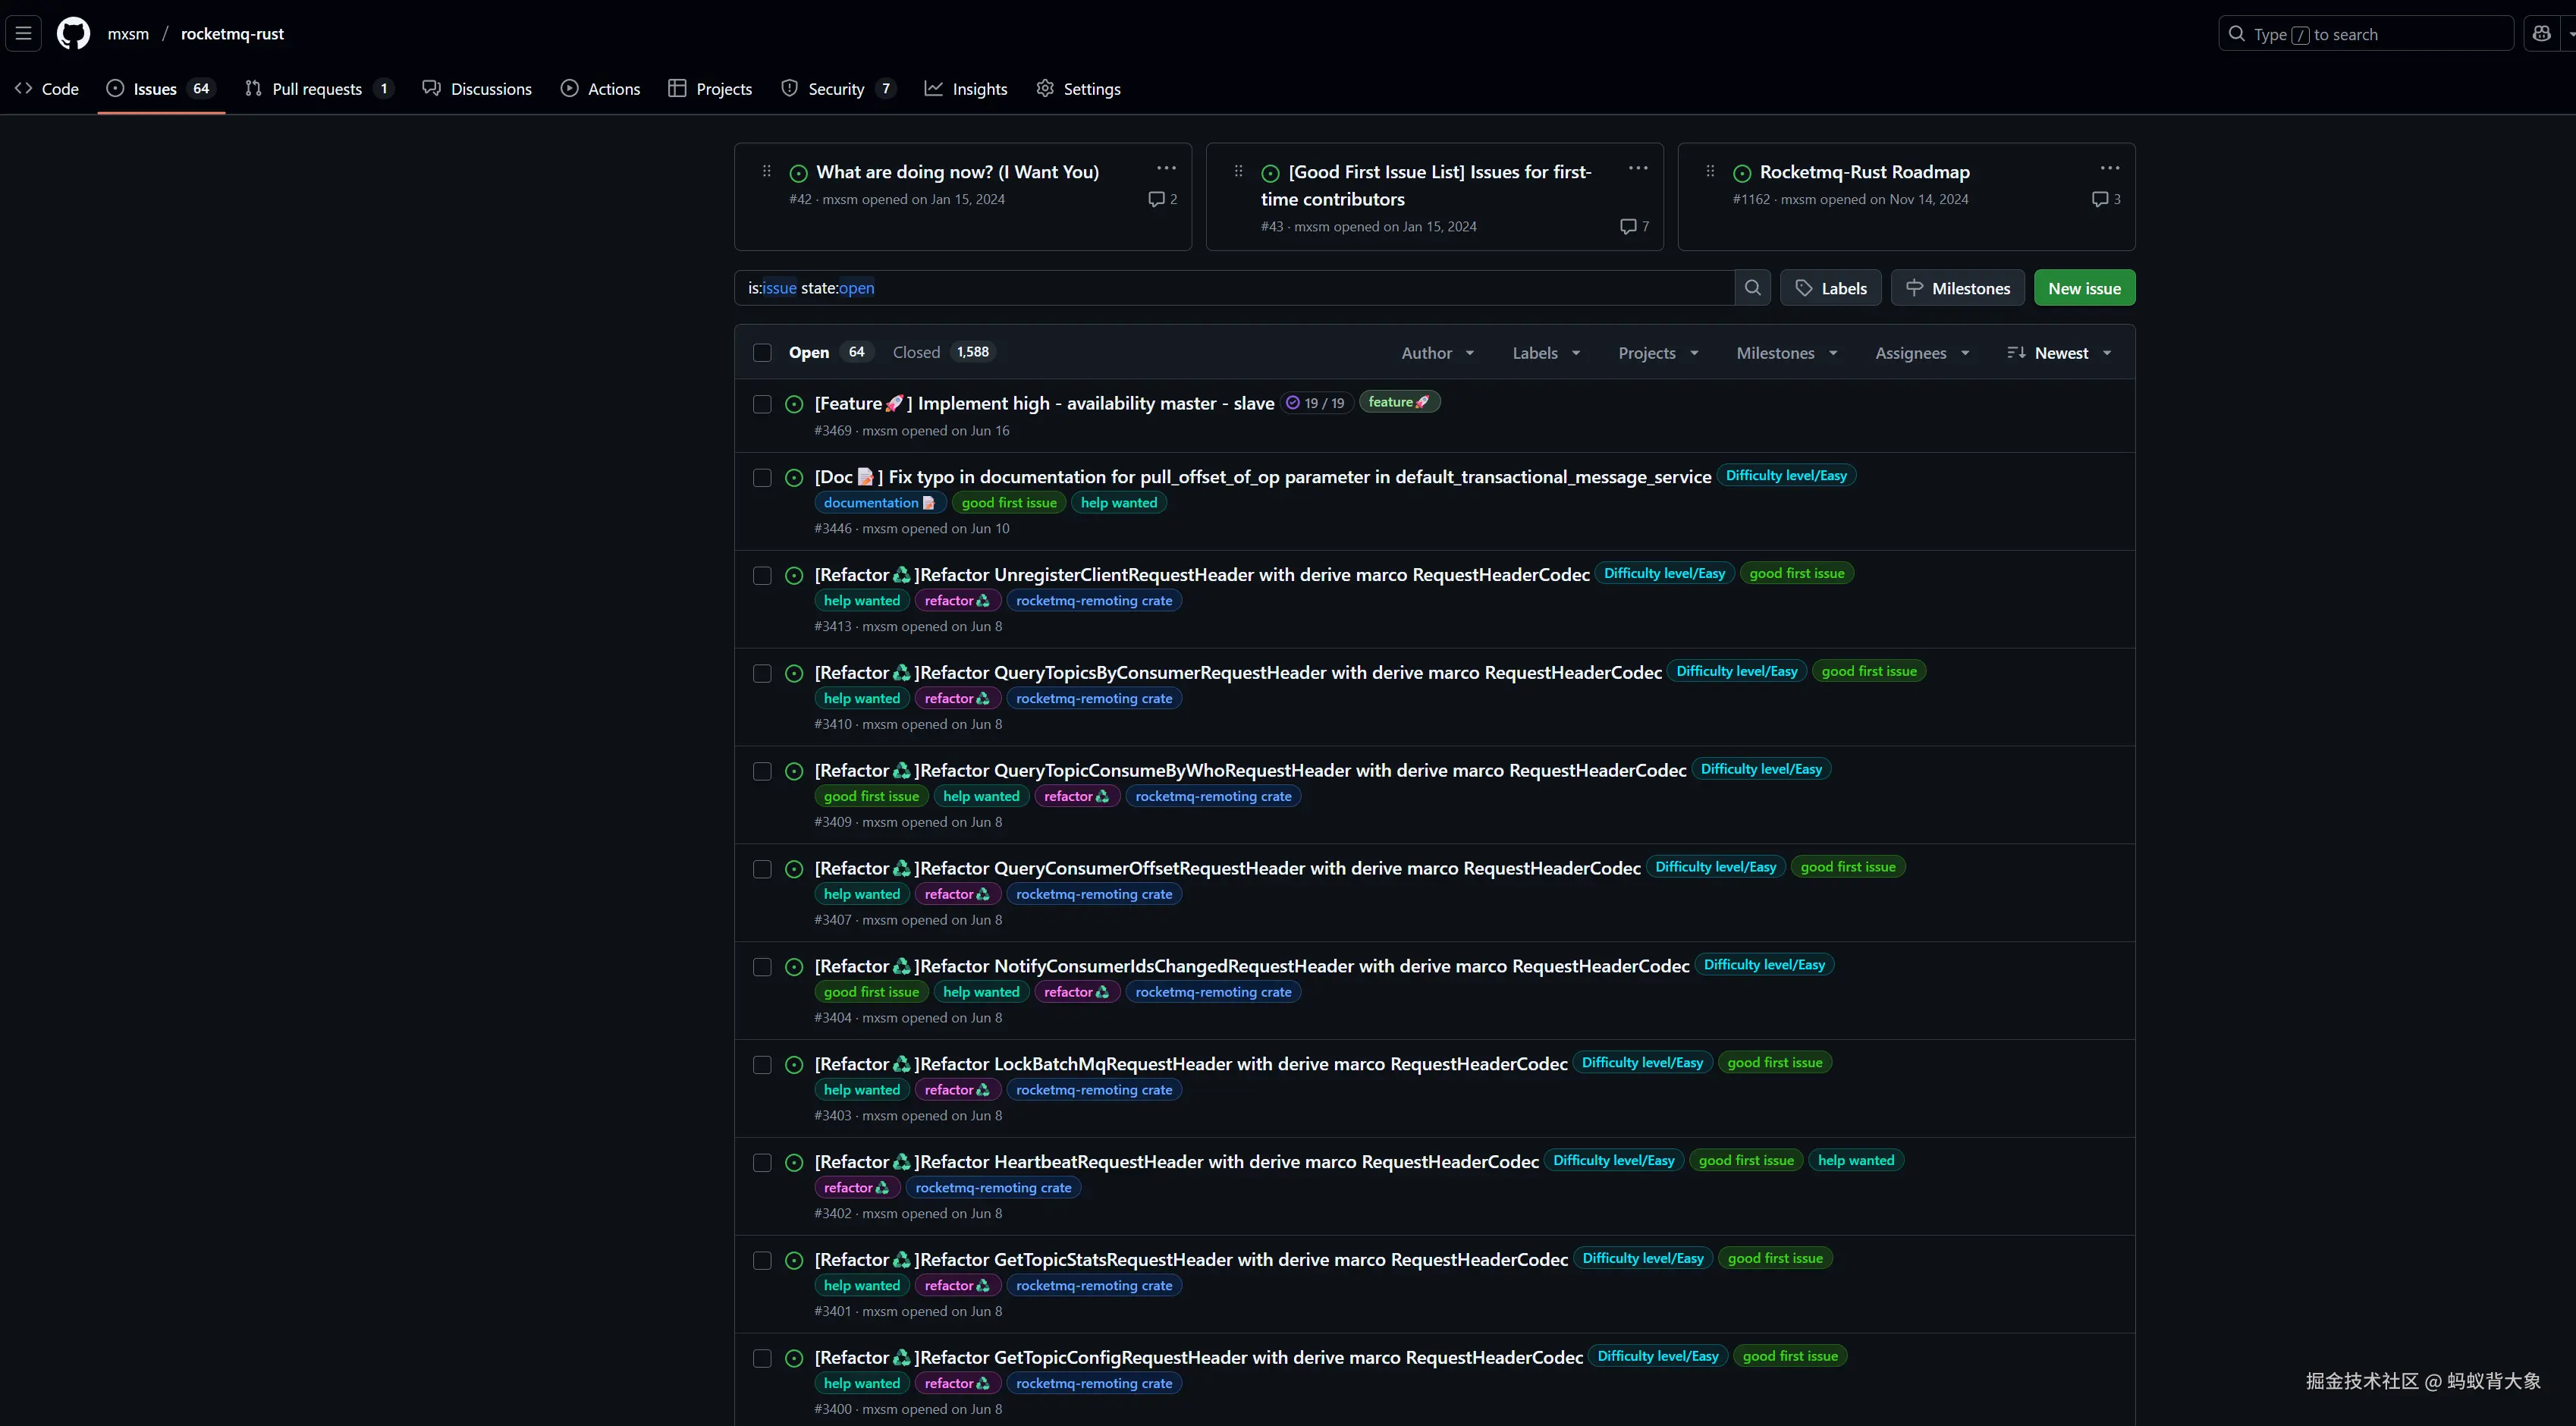
Task: Open the options menu for 'Good First Issue List' pinned issue
Action: 1638,168
